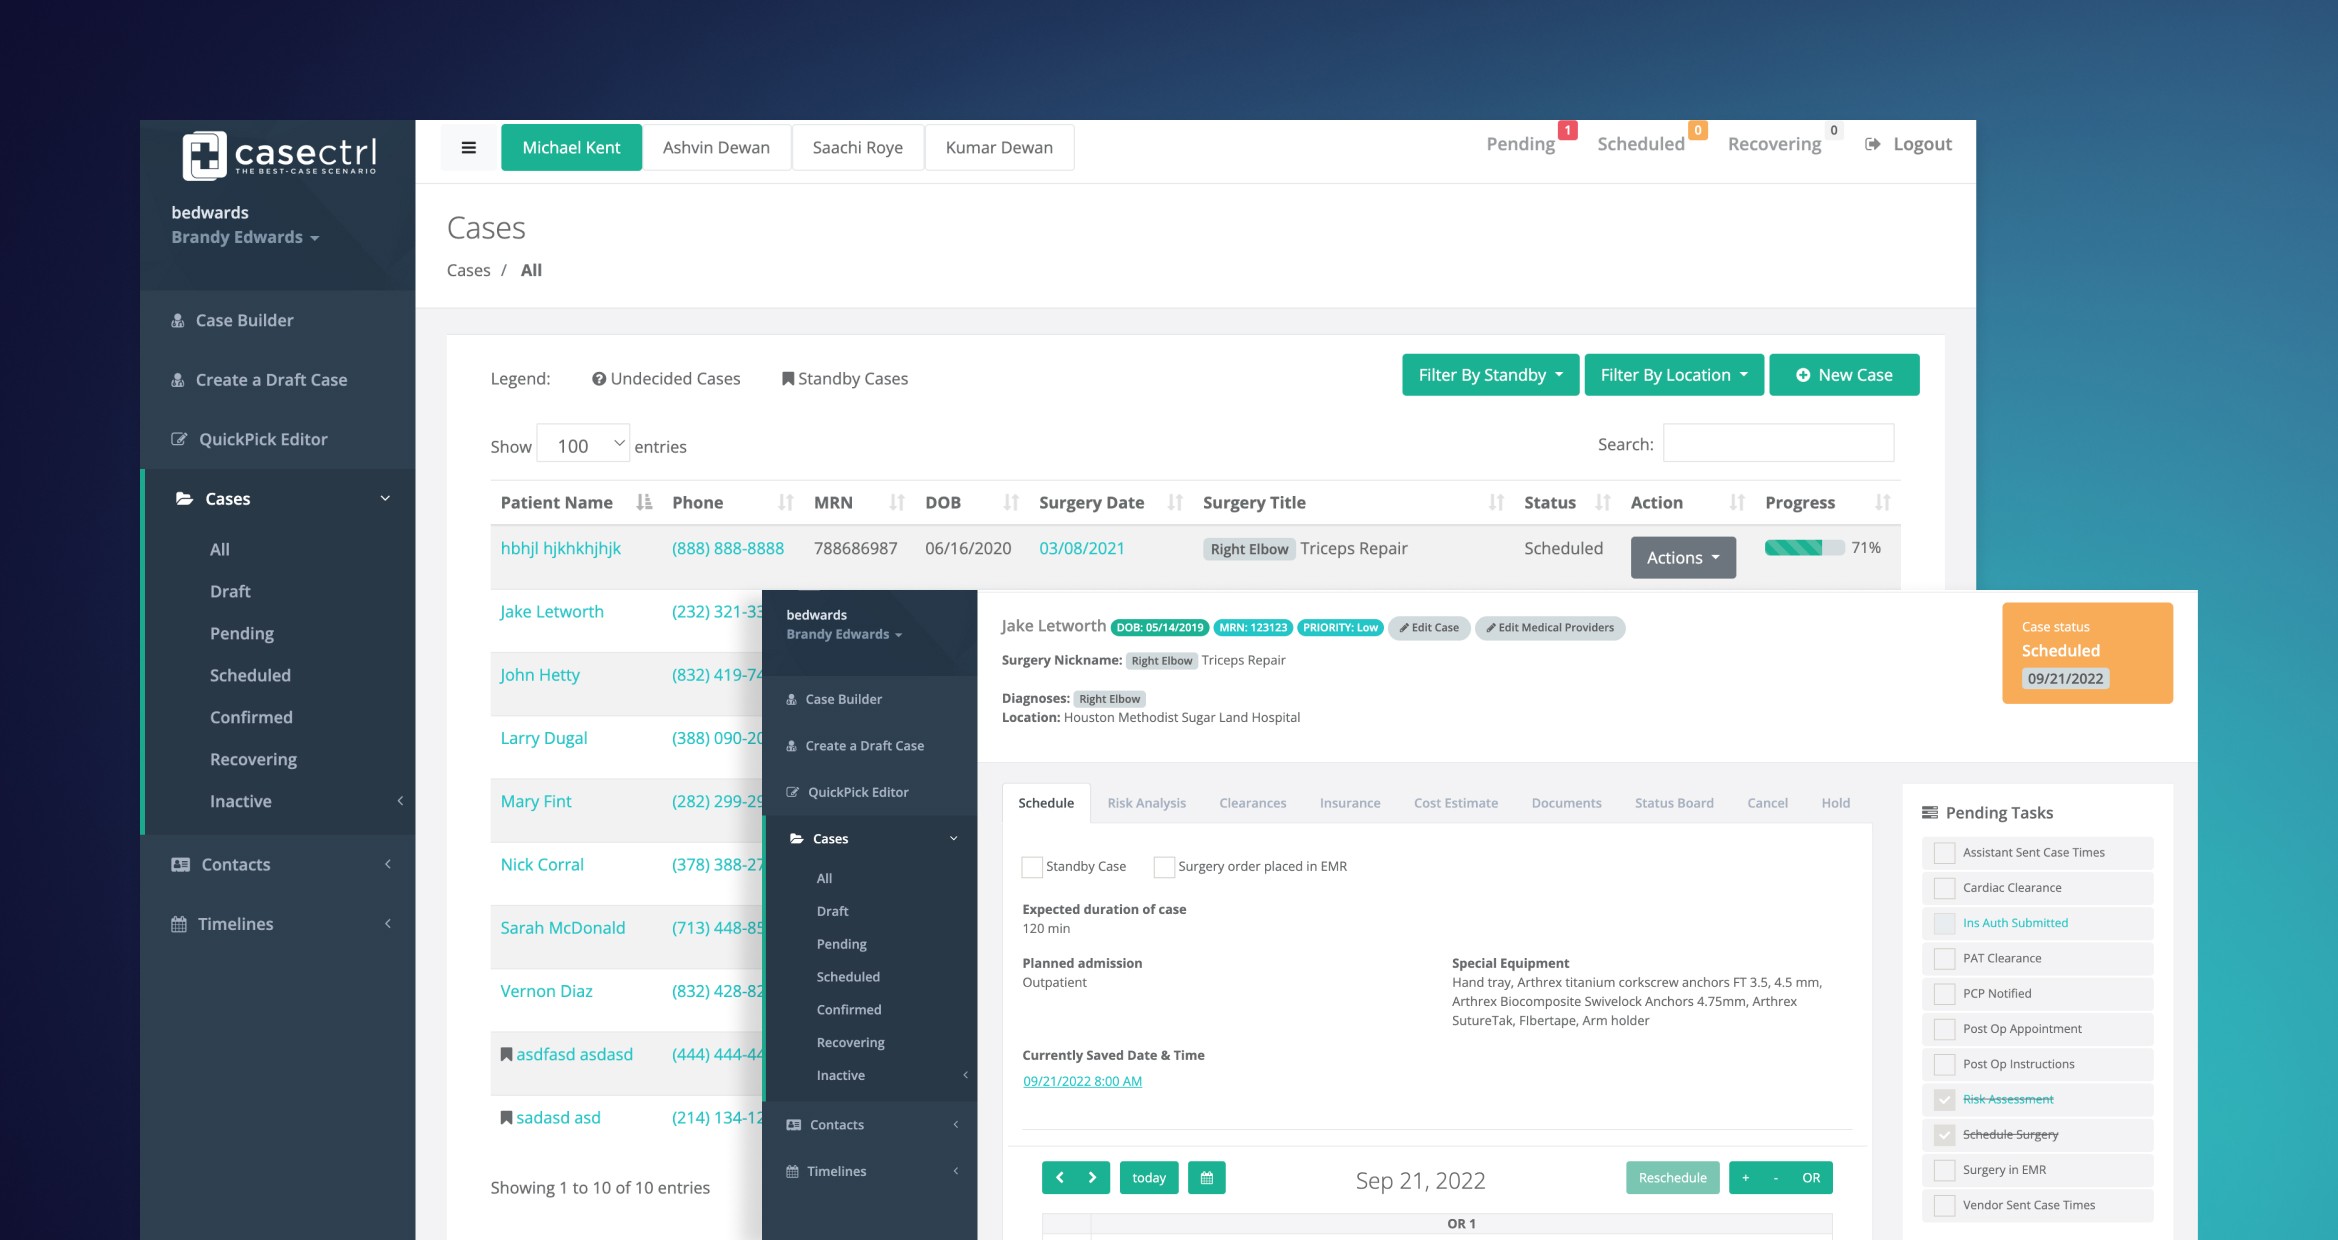Switch to the Risk Analysis tab
The height and width of the screenshot is (1240, 2338).
tap(1146, 803)
